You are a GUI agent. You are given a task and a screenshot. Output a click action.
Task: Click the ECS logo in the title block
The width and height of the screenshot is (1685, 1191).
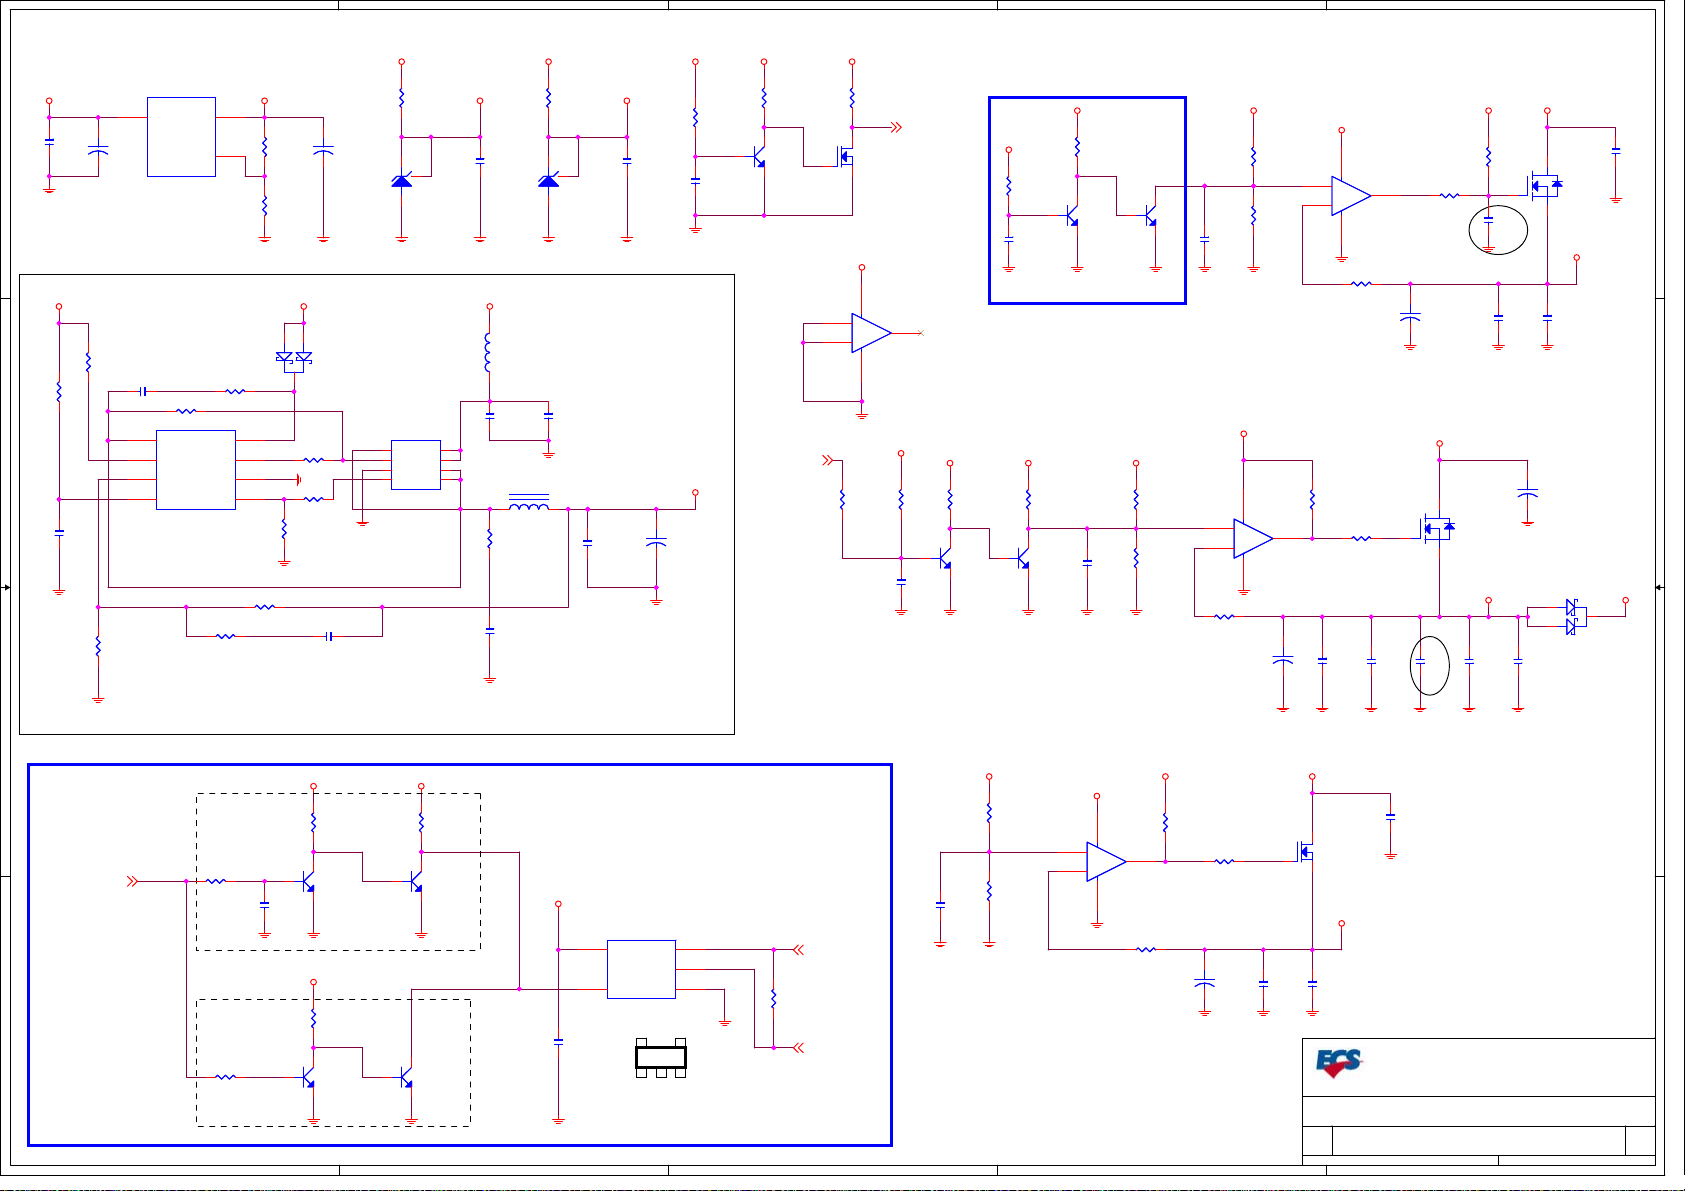(1339, 1063)
